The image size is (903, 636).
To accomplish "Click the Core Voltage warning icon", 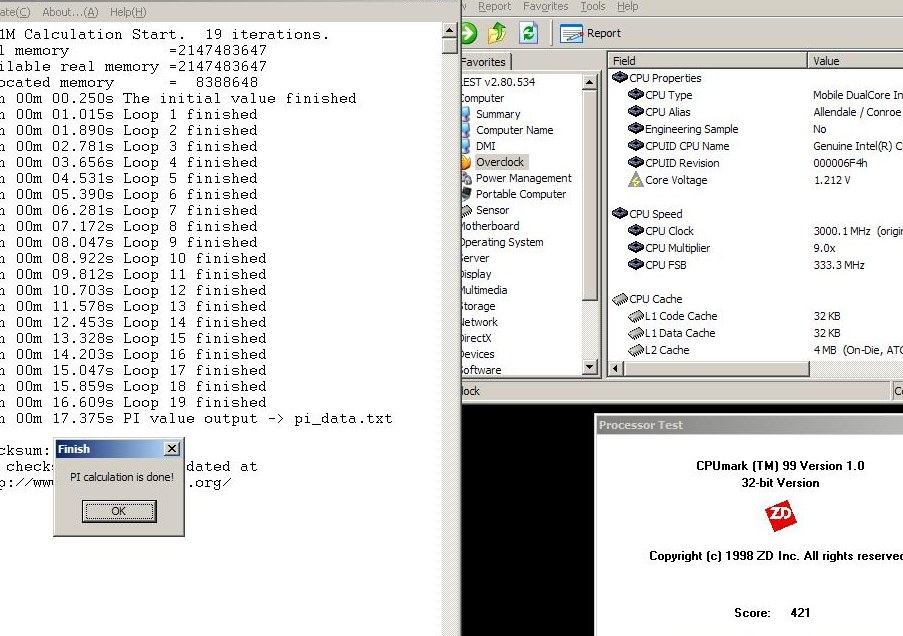I will click(x=635, y=180).
